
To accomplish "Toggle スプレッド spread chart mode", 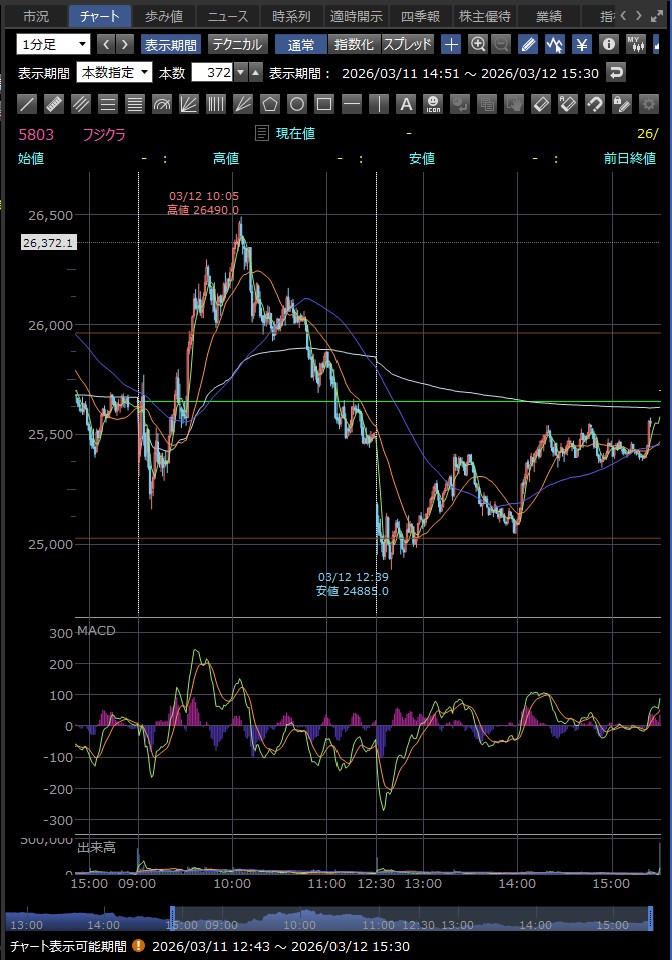I will pyautogui.click(x=408, y=44).
